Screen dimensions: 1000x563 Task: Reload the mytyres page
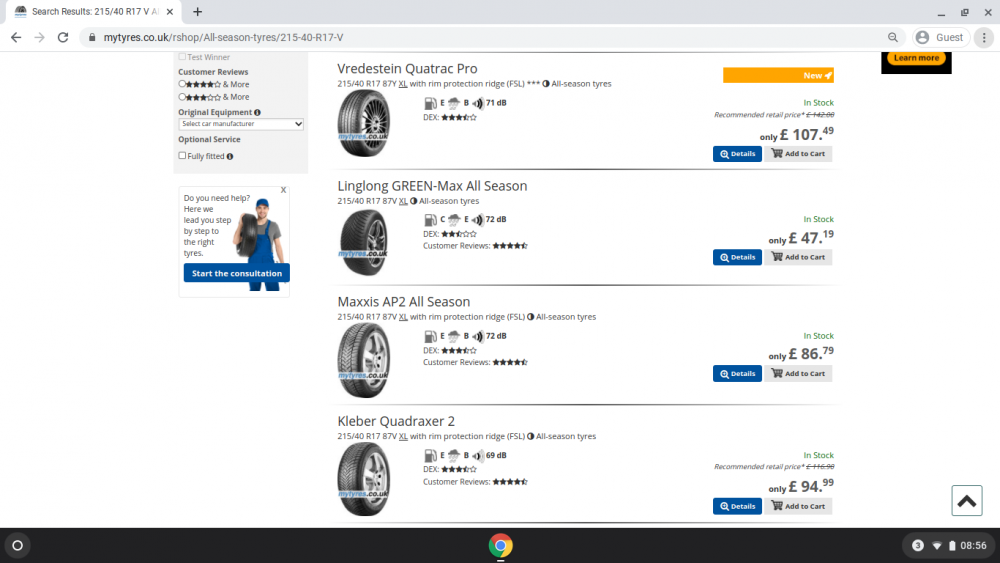(62, 38)
